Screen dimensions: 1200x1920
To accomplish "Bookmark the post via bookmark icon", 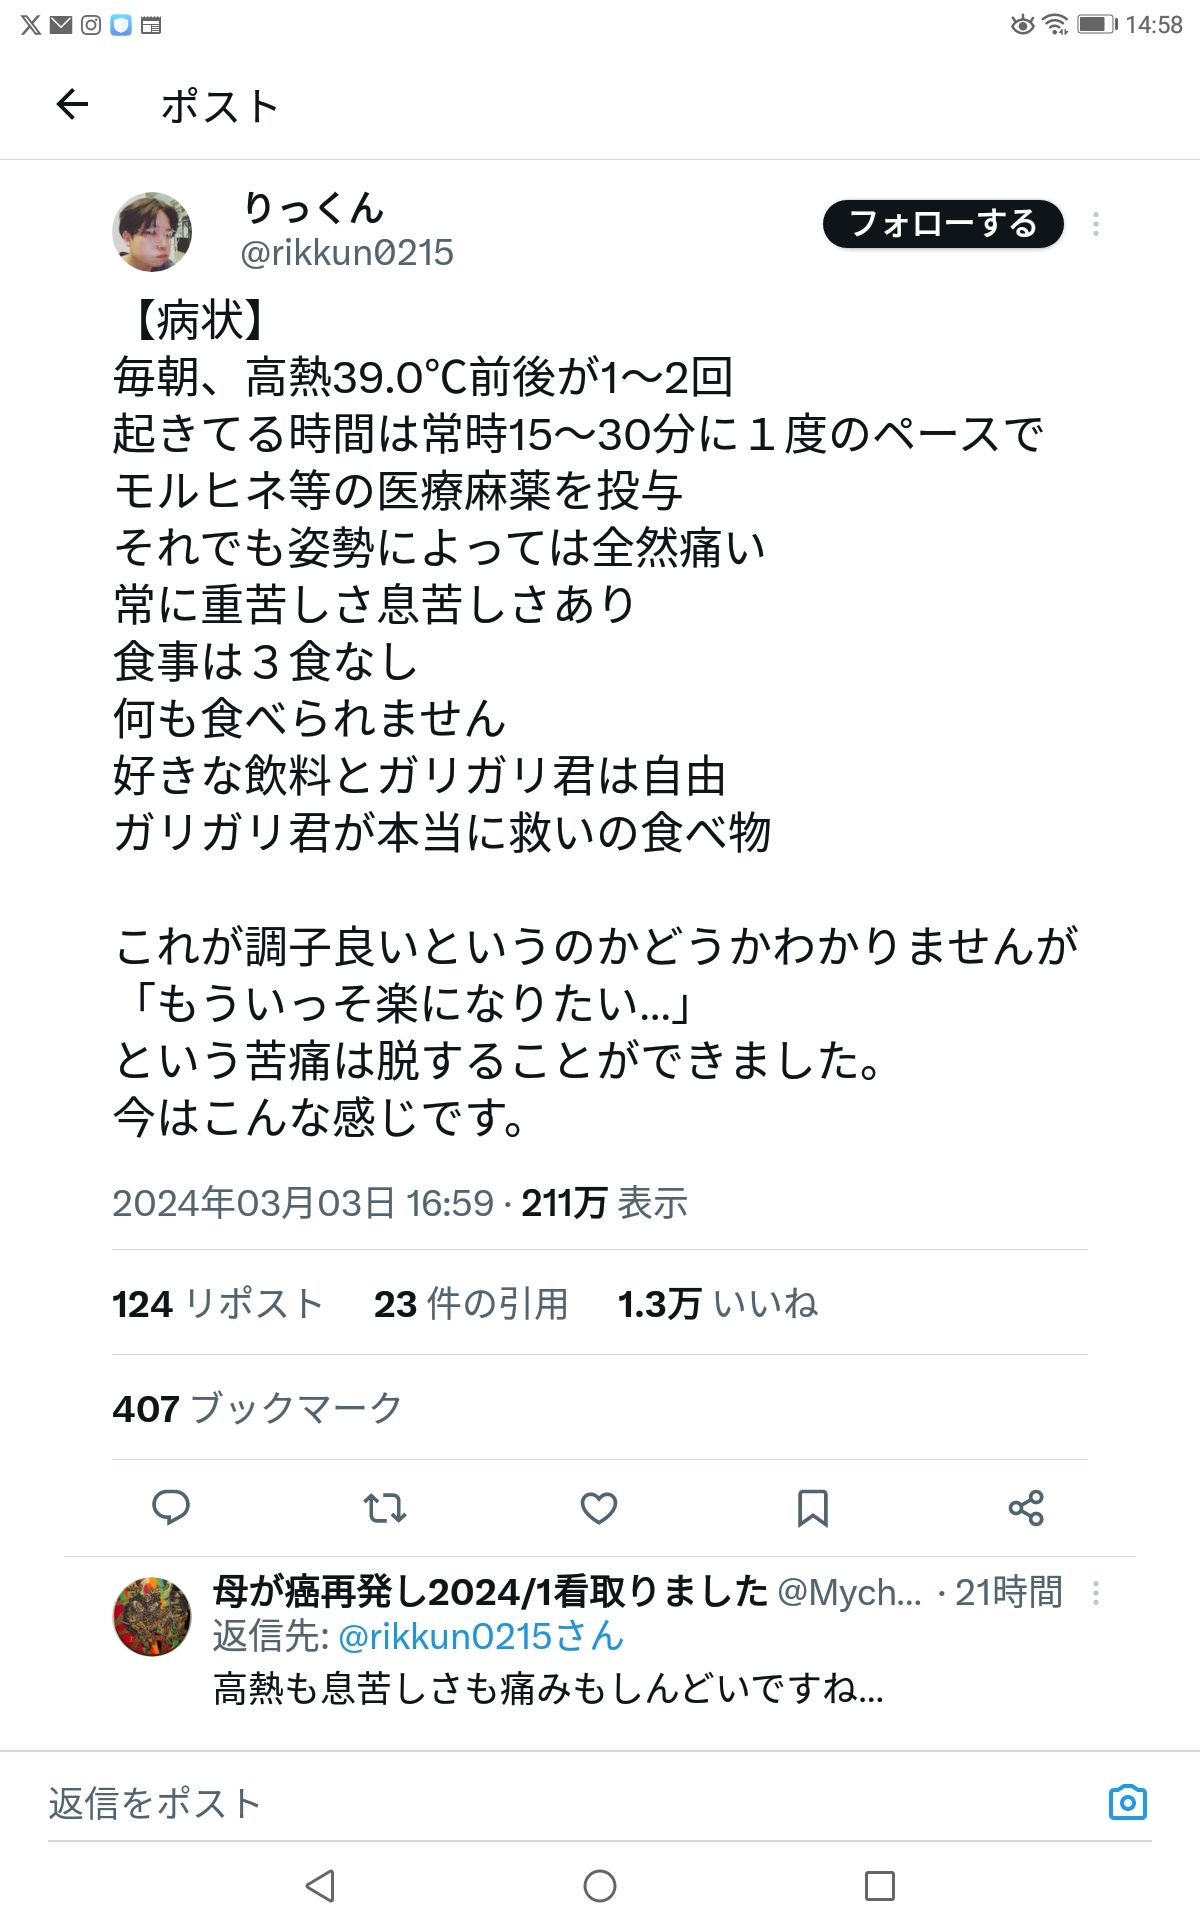I will coord(812,1510).
